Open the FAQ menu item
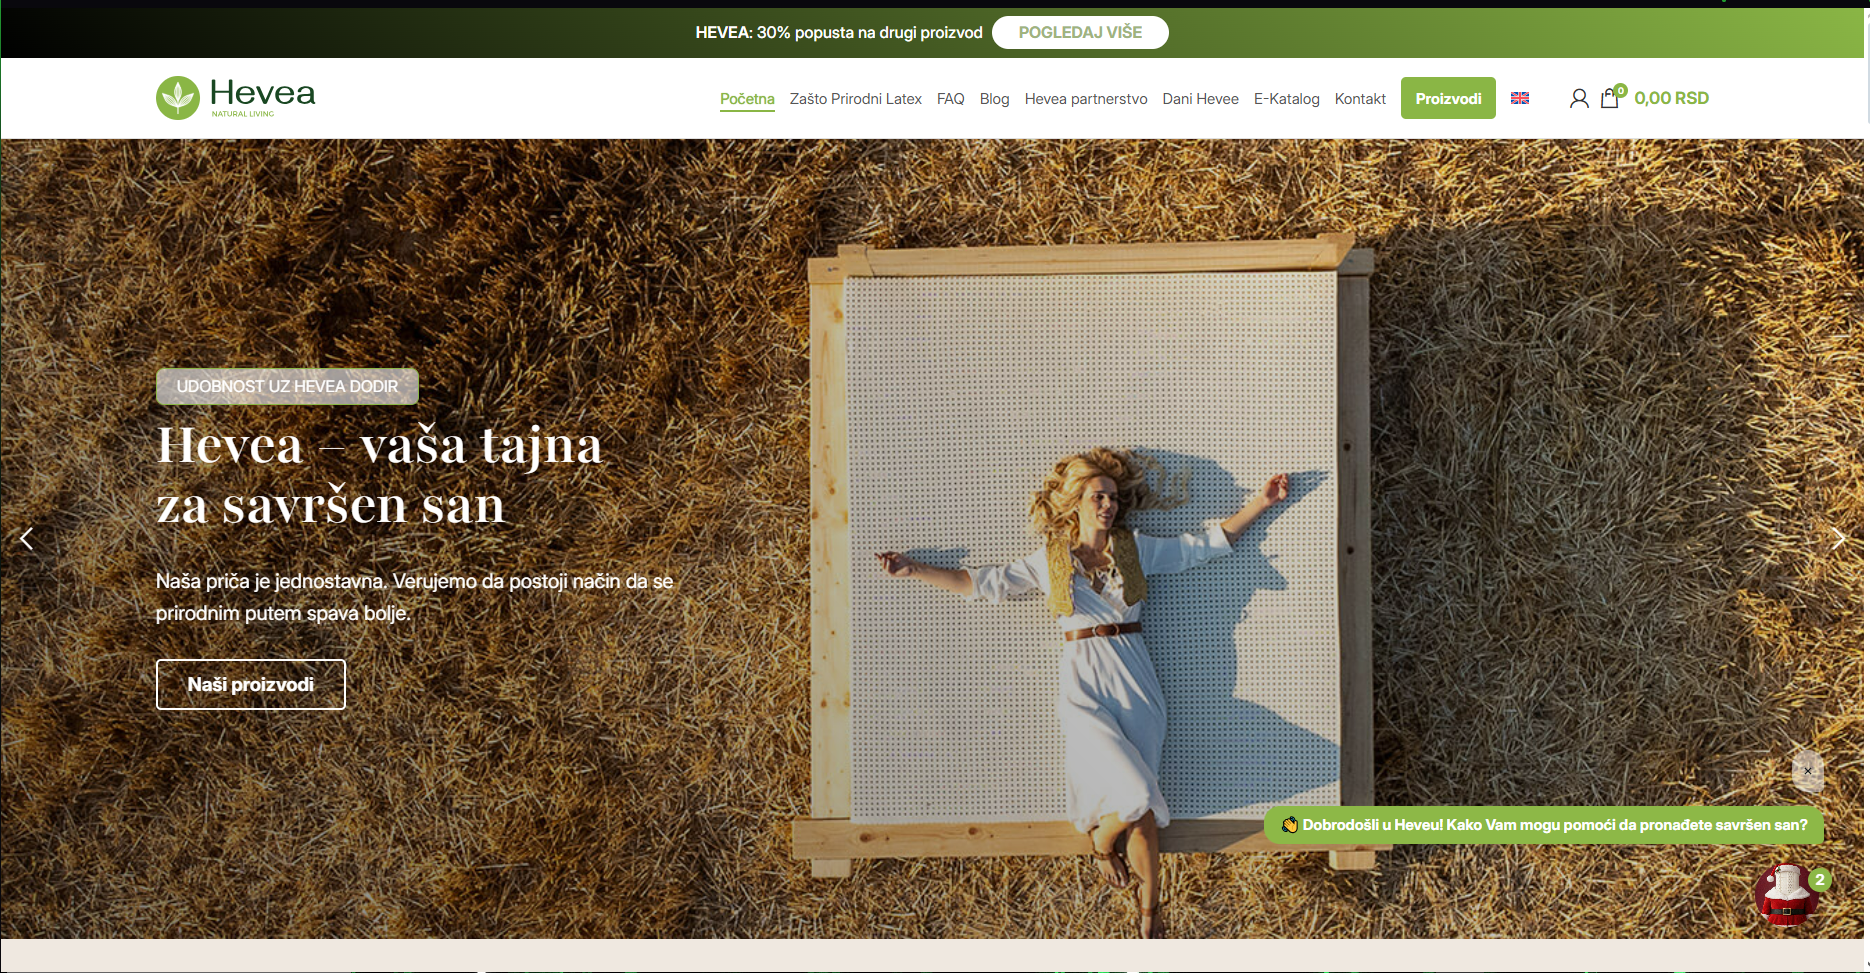This screenshot has width=1870, height=973. point(950,98)
